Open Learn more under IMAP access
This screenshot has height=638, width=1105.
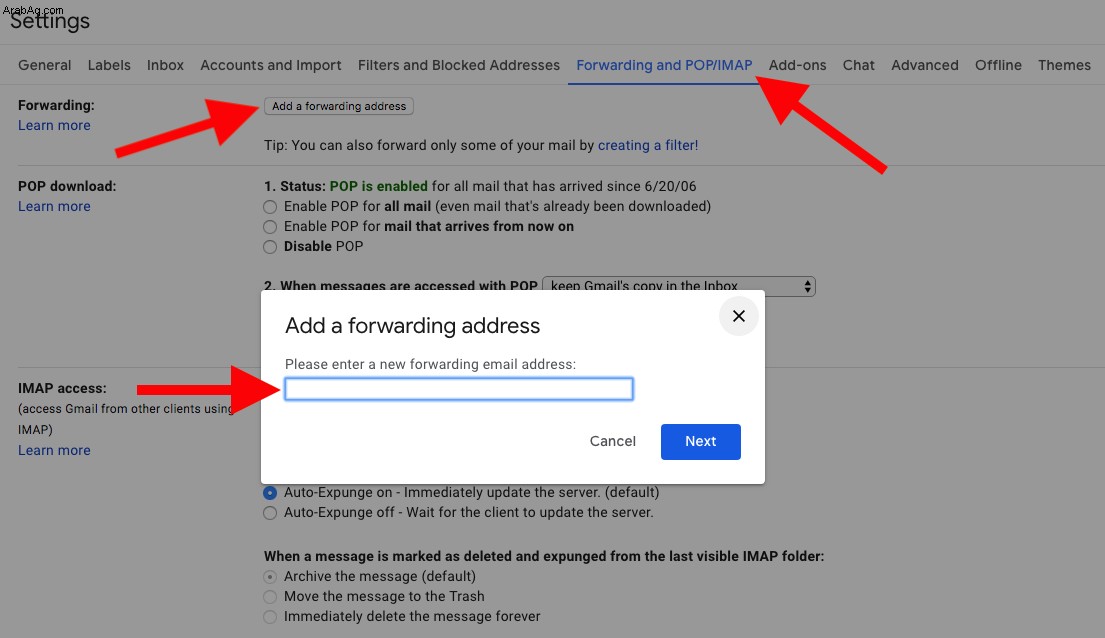(x=54, y=450)
